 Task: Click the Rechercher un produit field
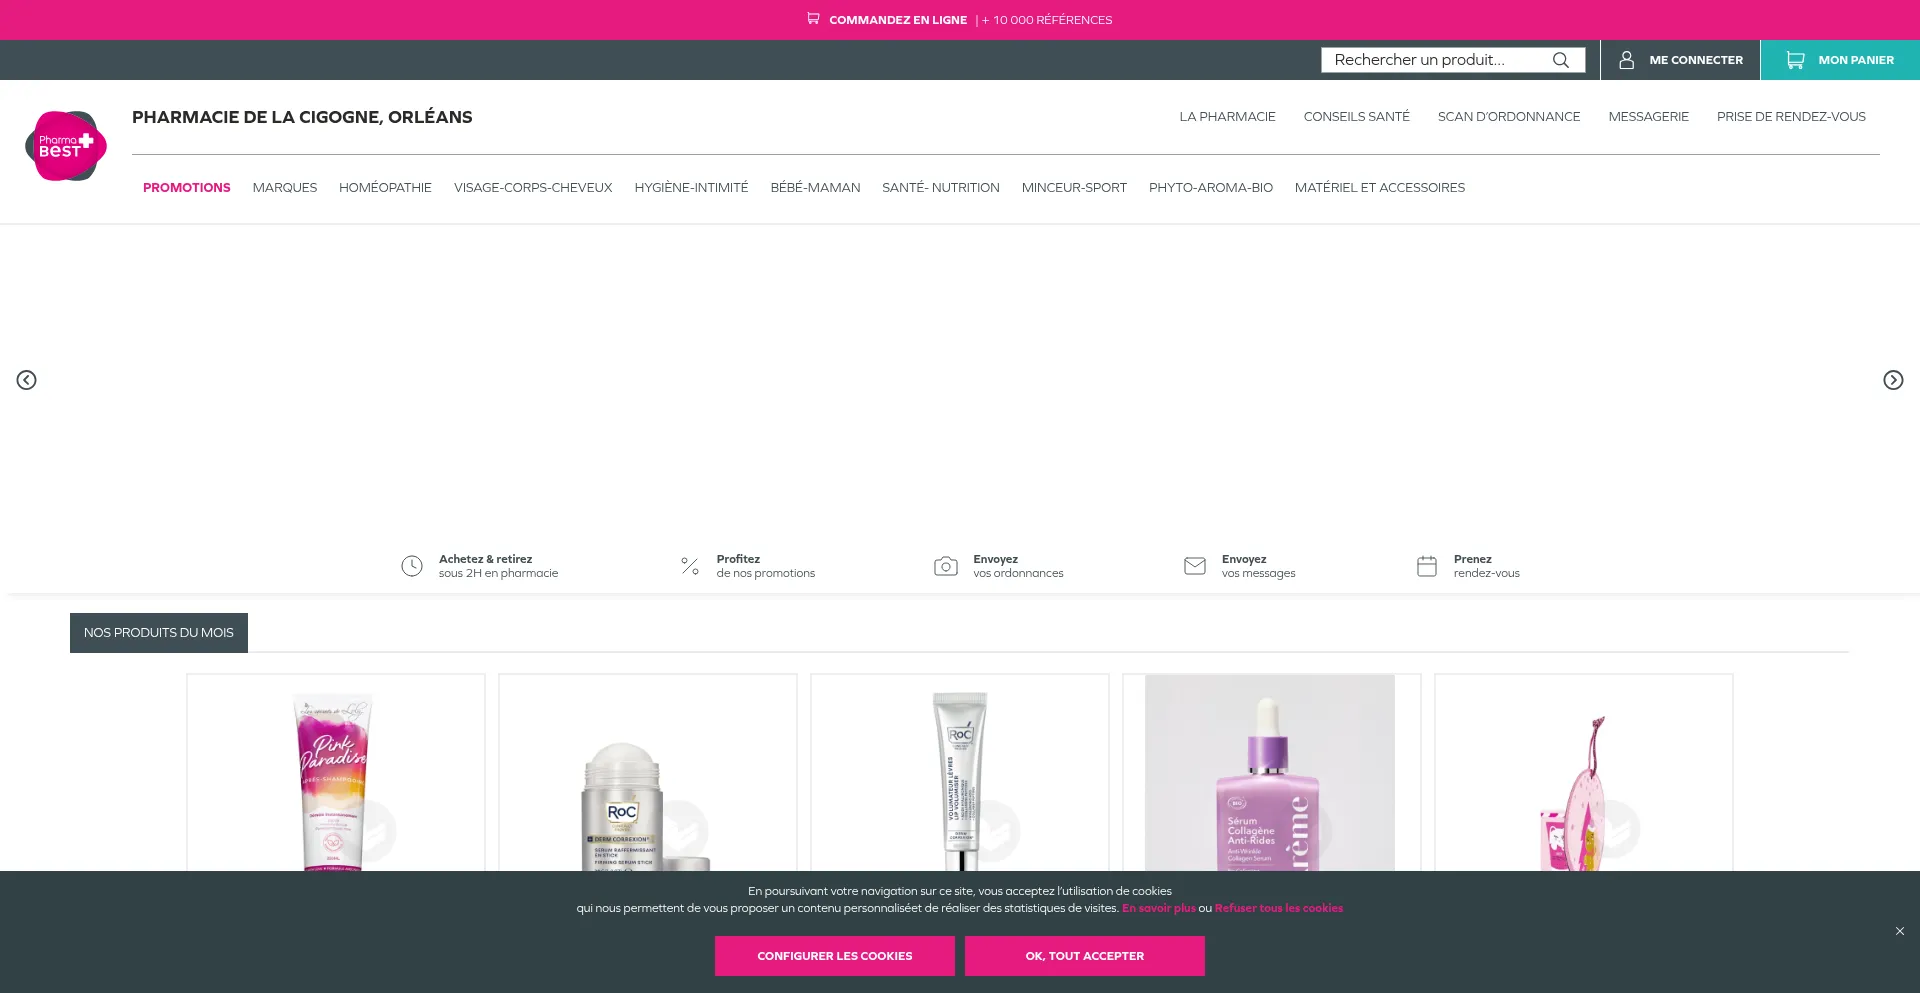(x=1435, y=60)
